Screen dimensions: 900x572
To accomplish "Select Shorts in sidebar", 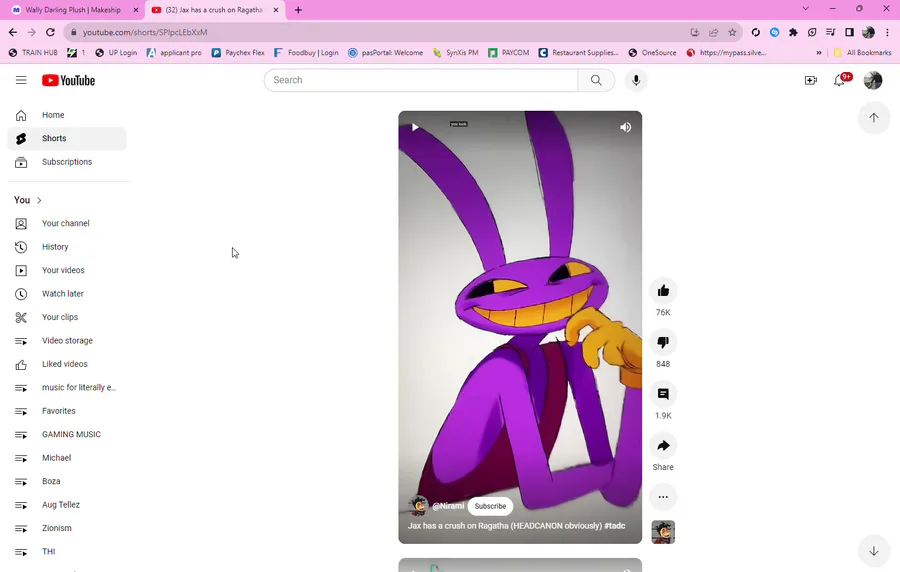I will [67, 139].
